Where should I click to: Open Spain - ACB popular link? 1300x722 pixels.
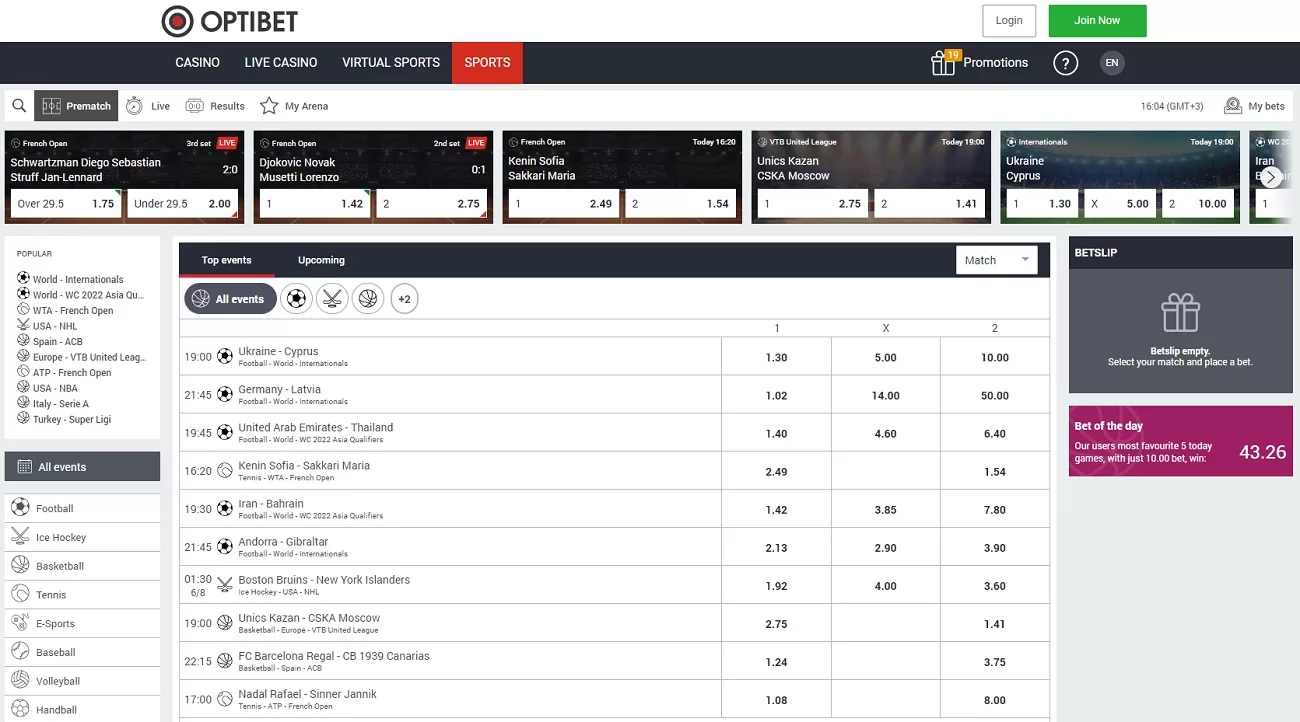coord(58,341)
